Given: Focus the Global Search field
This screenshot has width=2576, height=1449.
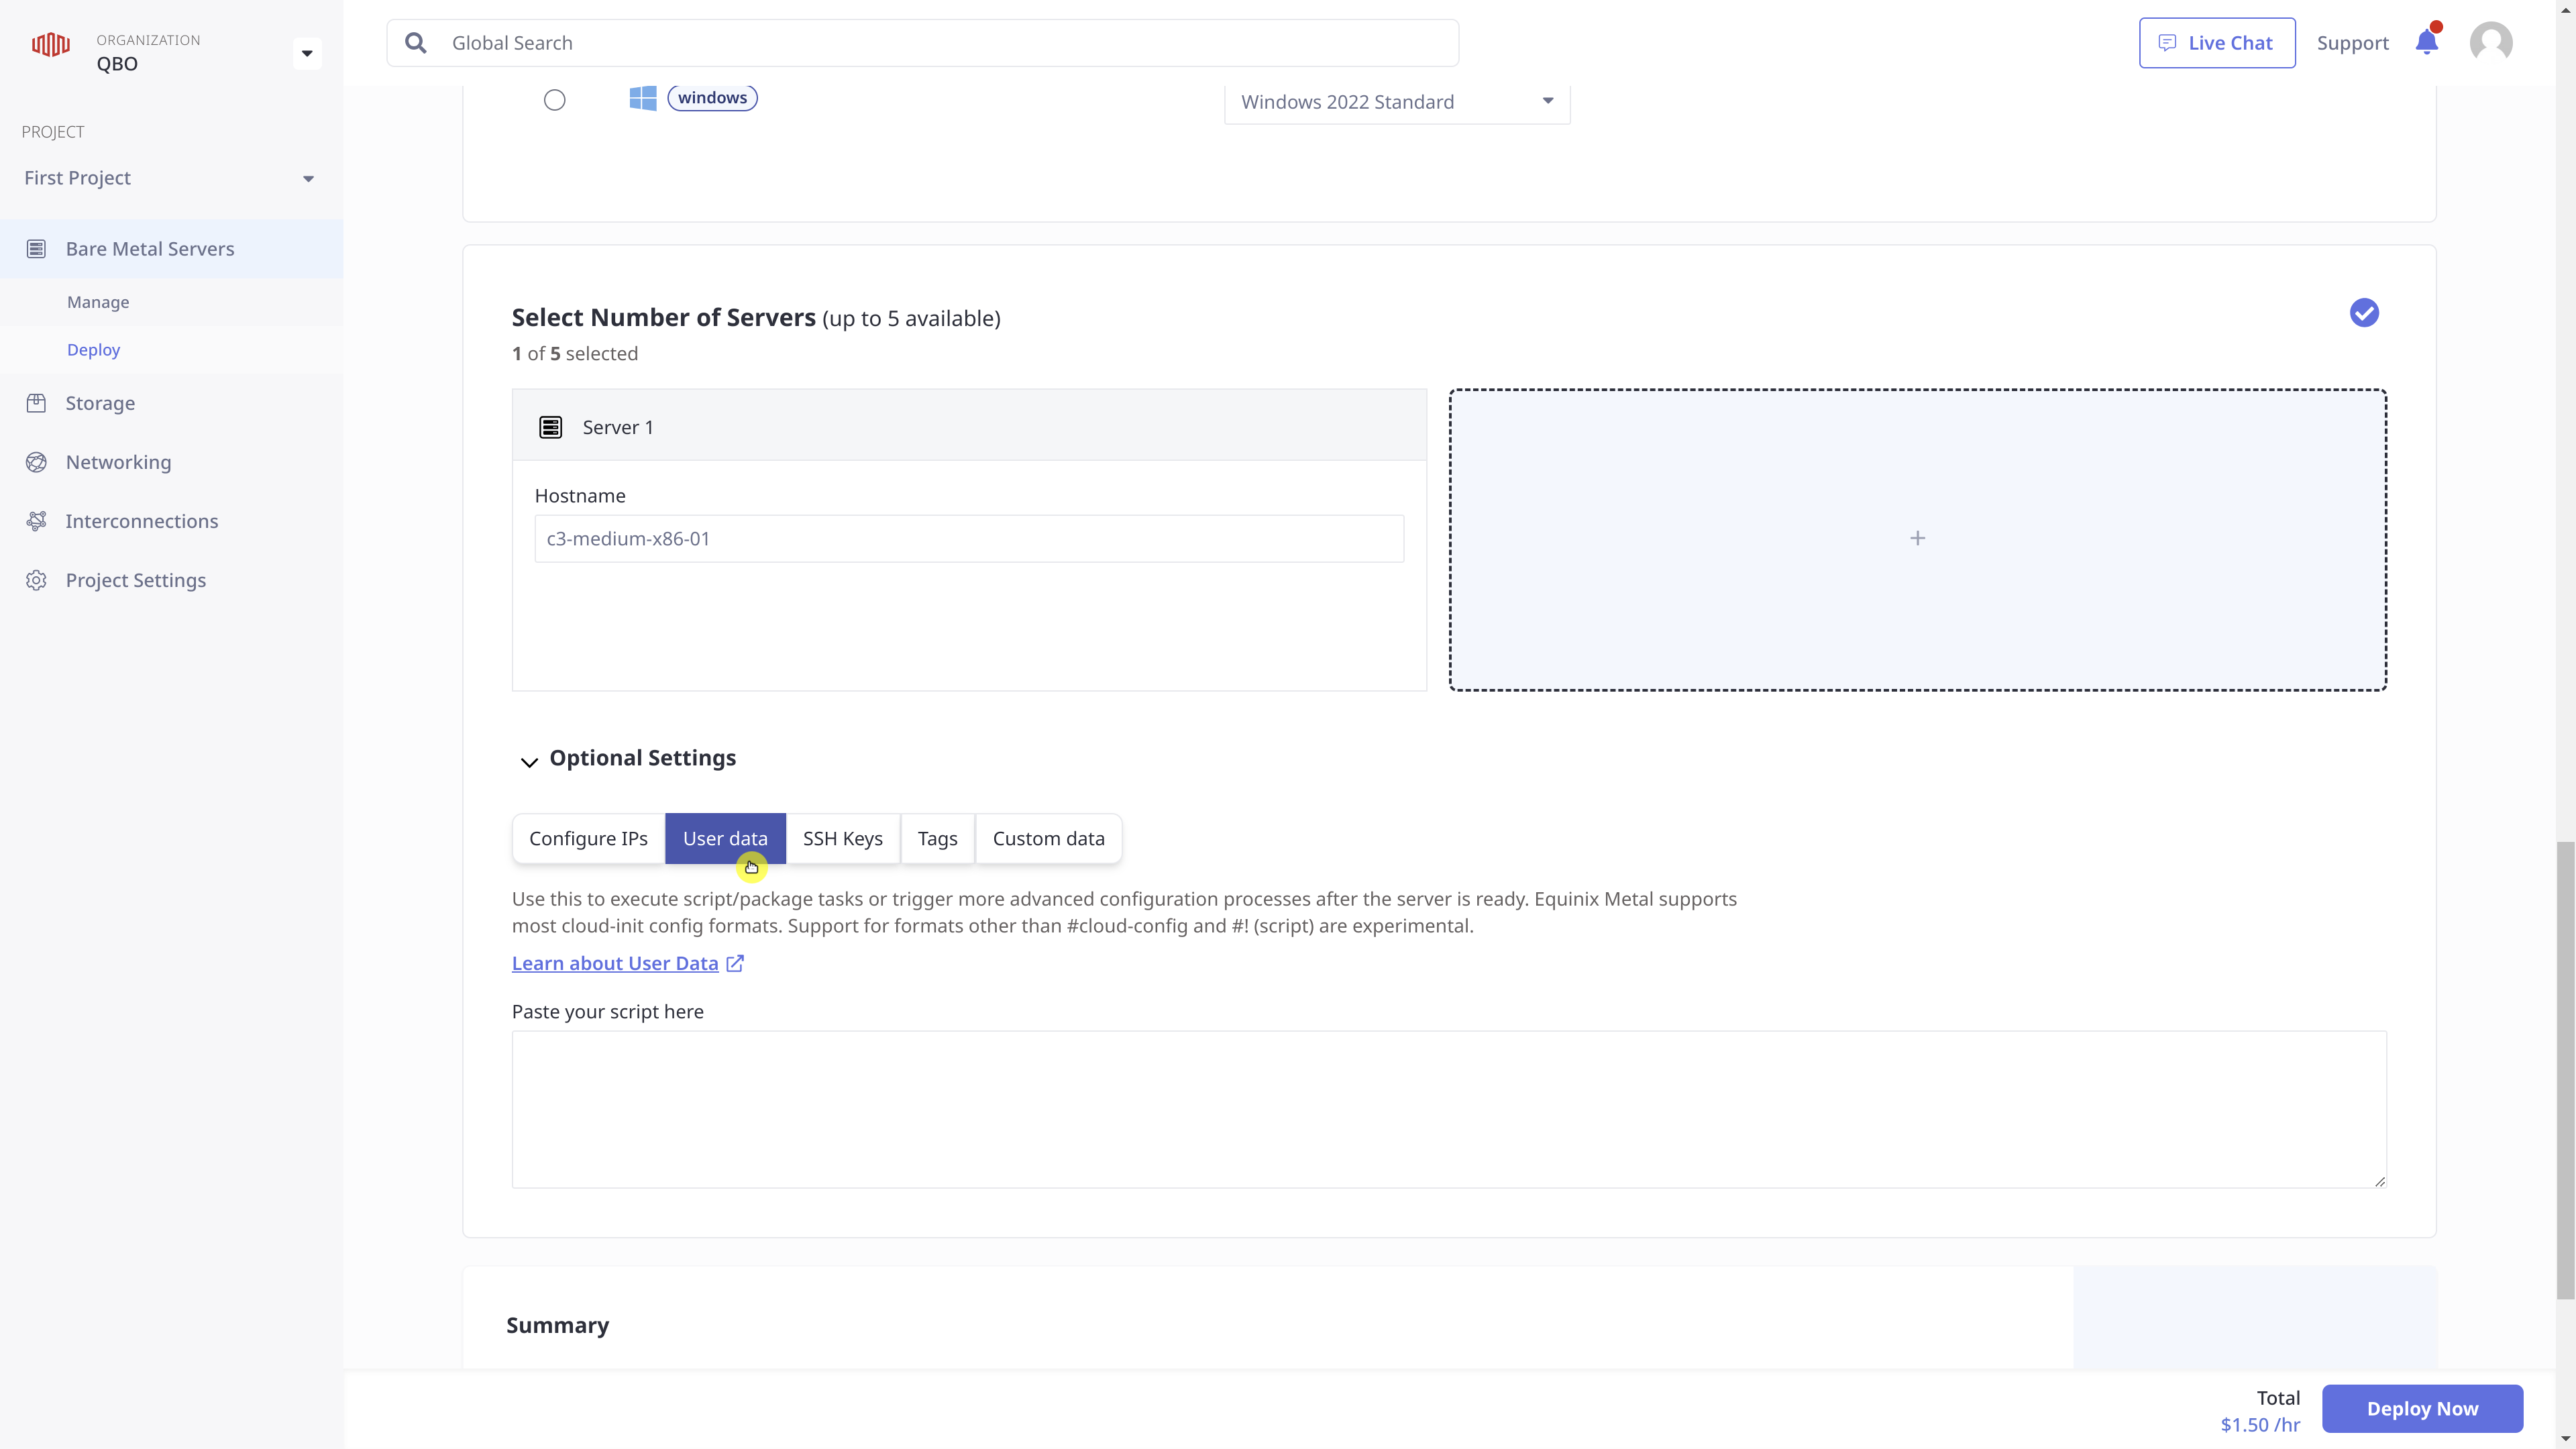Looking at the screenshot, I should pyautogui.click(x=922, y=43).
